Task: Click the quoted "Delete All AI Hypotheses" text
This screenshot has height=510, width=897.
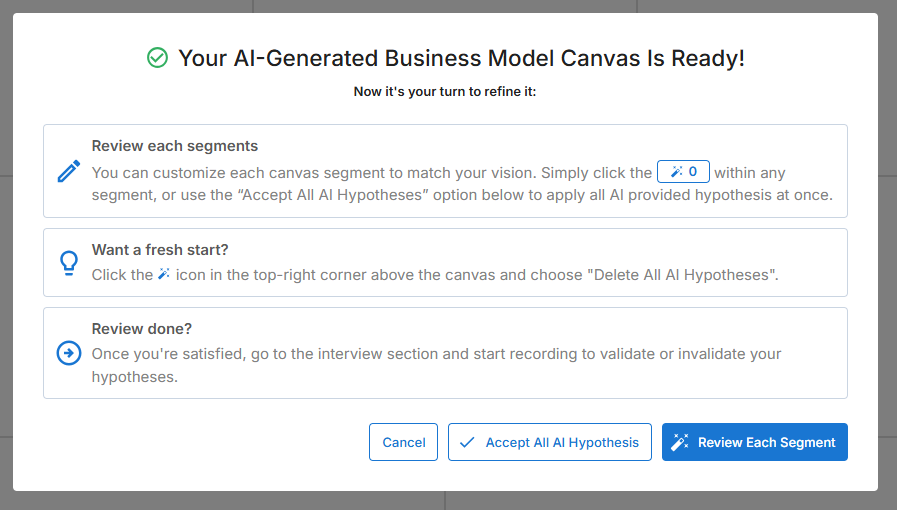Action: point(685,274)
